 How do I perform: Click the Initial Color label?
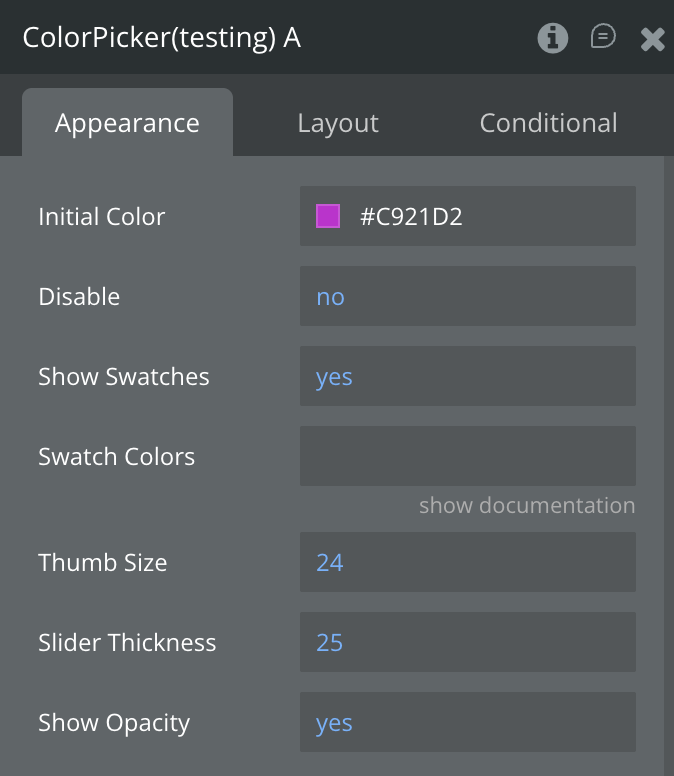click(101, 217)
